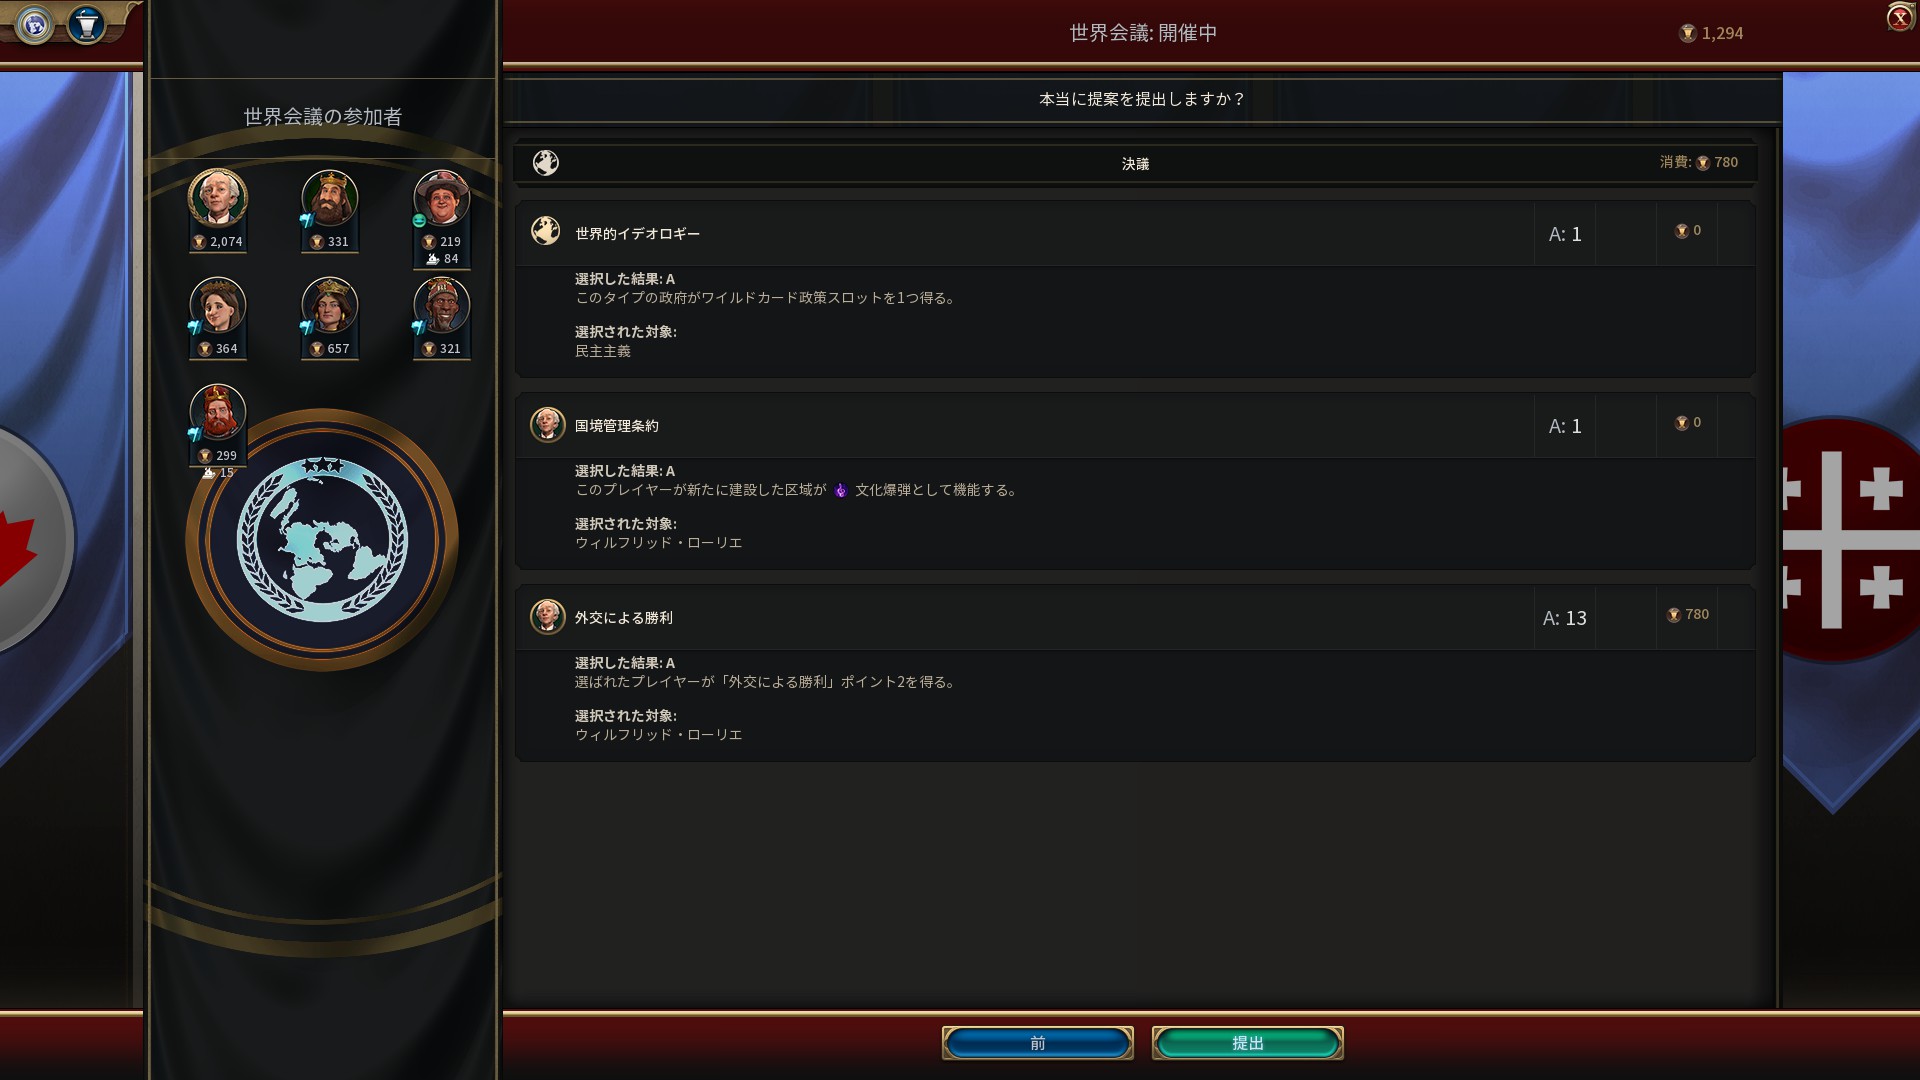
Task: Close the World Congress screen
Action: tap(1900, 18)
